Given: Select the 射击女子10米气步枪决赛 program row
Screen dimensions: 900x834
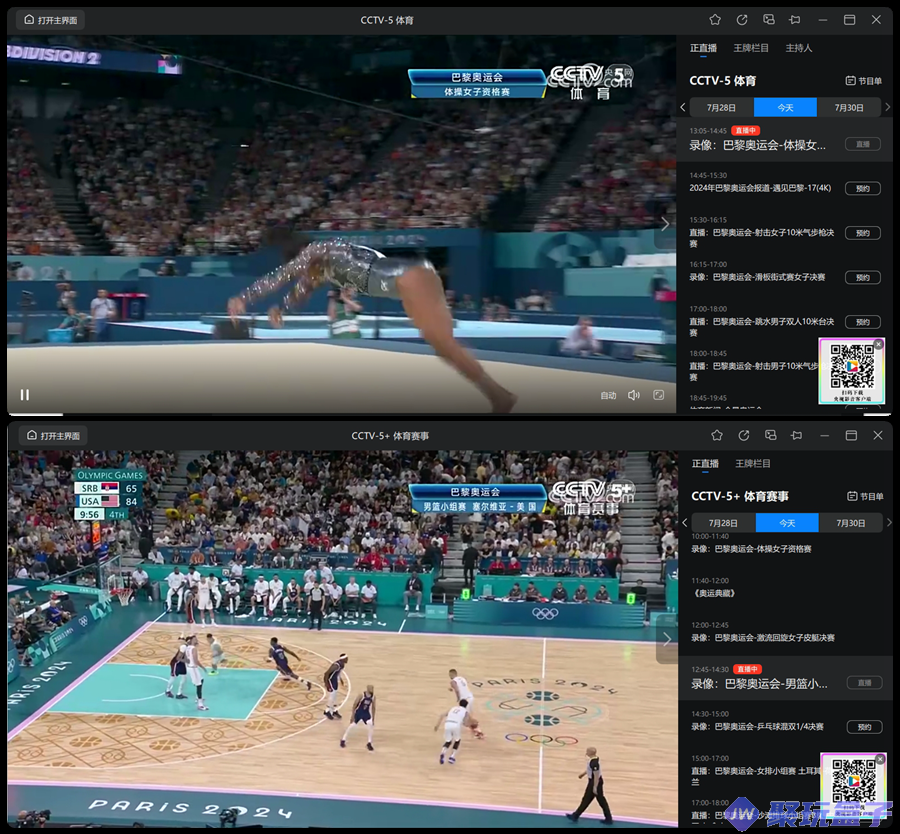Looking at the screenshot, I should pos(784,228).
